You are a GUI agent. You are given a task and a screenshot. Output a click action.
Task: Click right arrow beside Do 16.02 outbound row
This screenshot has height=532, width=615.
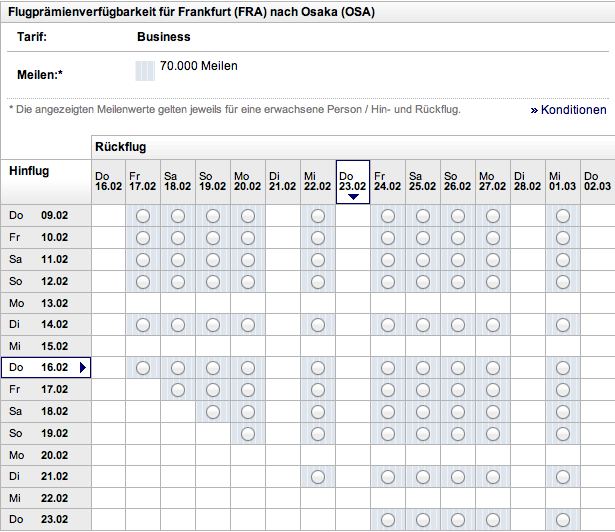[x=83, y=368]
